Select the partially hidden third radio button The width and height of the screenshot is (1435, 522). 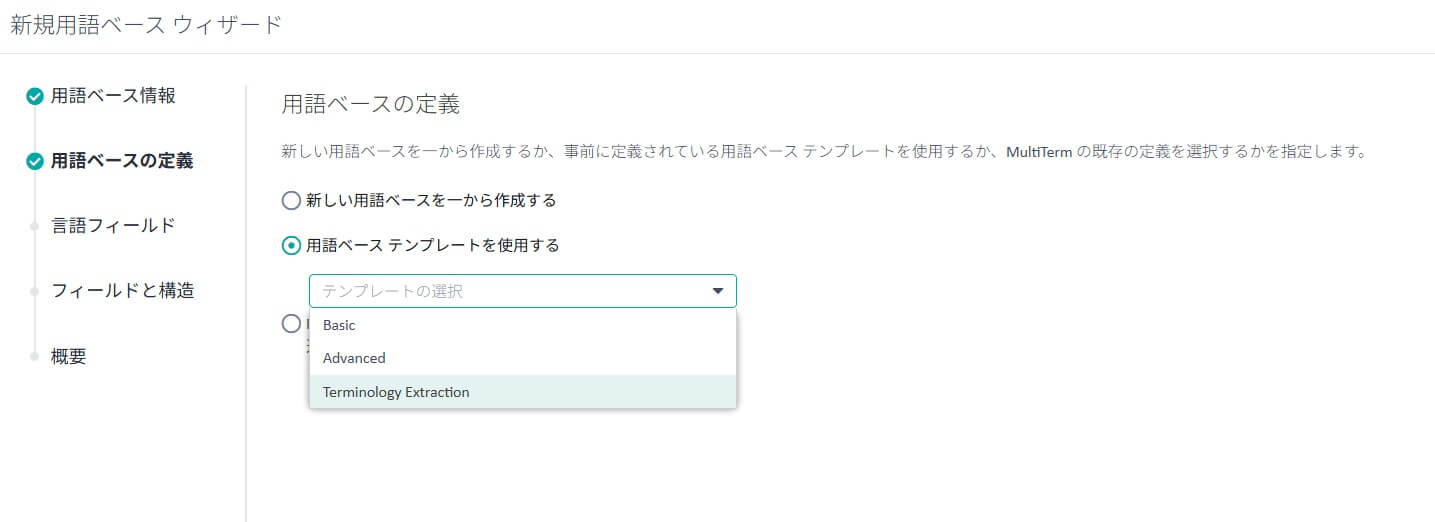291,323
